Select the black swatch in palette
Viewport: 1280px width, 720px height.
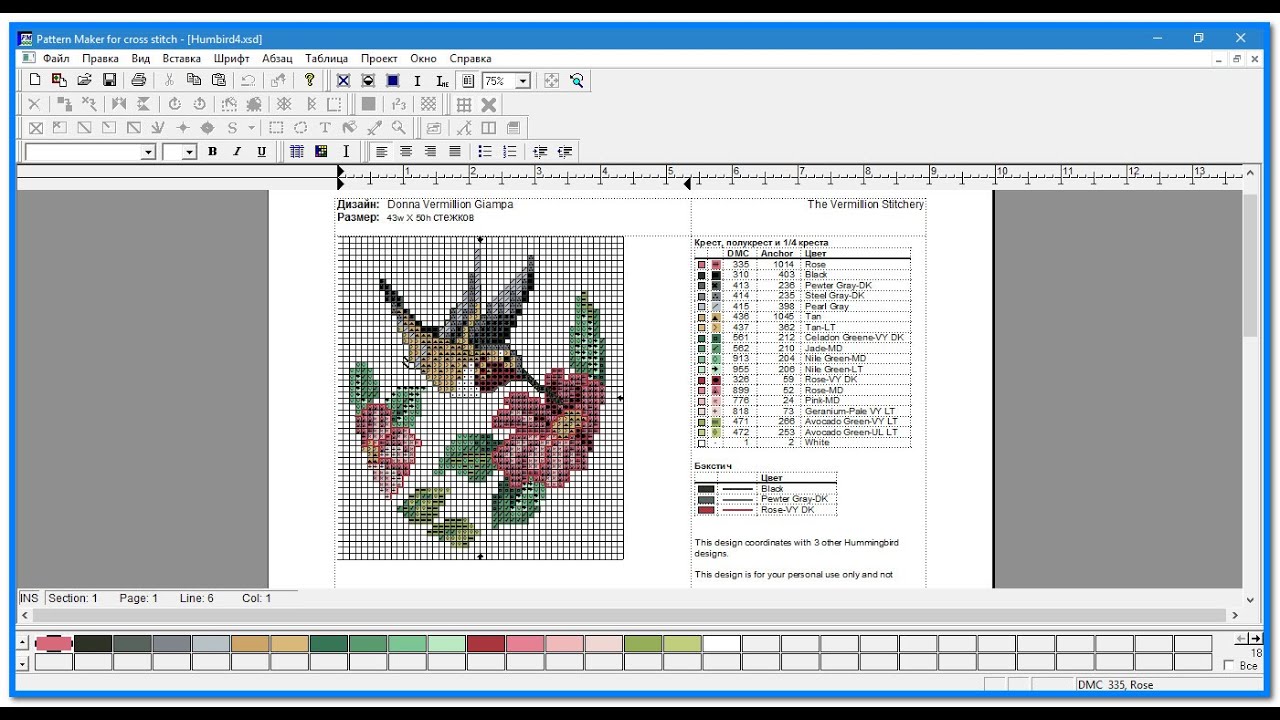click(x=93, y=643)
